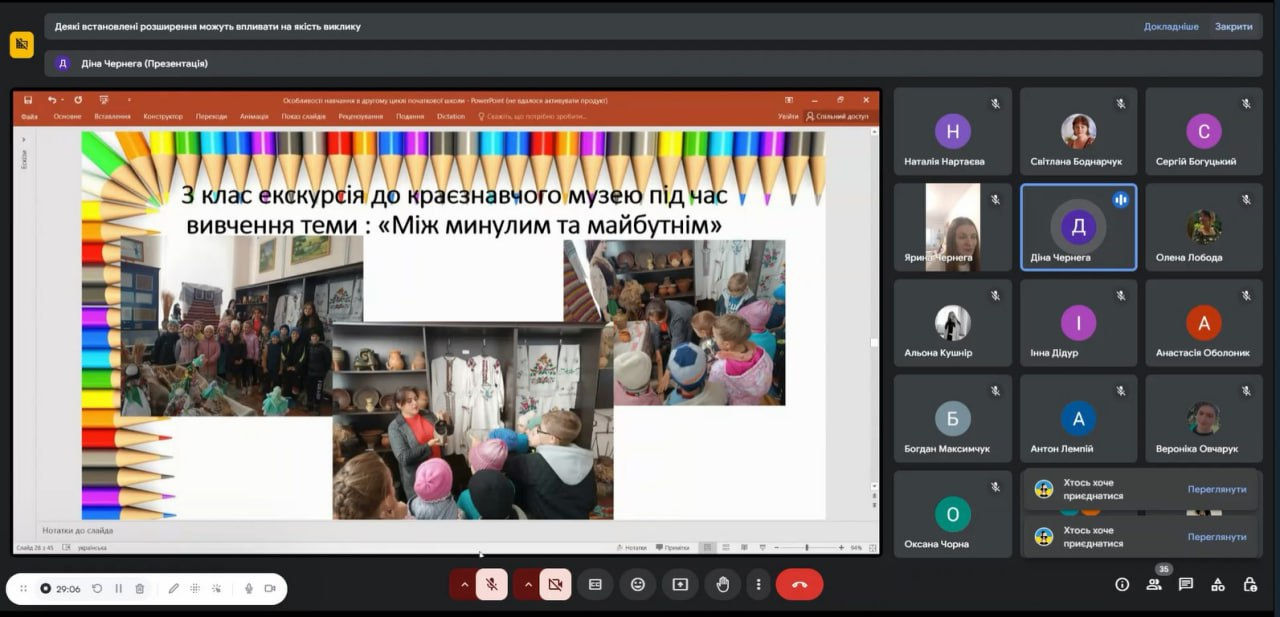The width and height of the screenshot is (1280, 617).
Task: Toggle the recorder microphone icon
Action: (248, 588)
